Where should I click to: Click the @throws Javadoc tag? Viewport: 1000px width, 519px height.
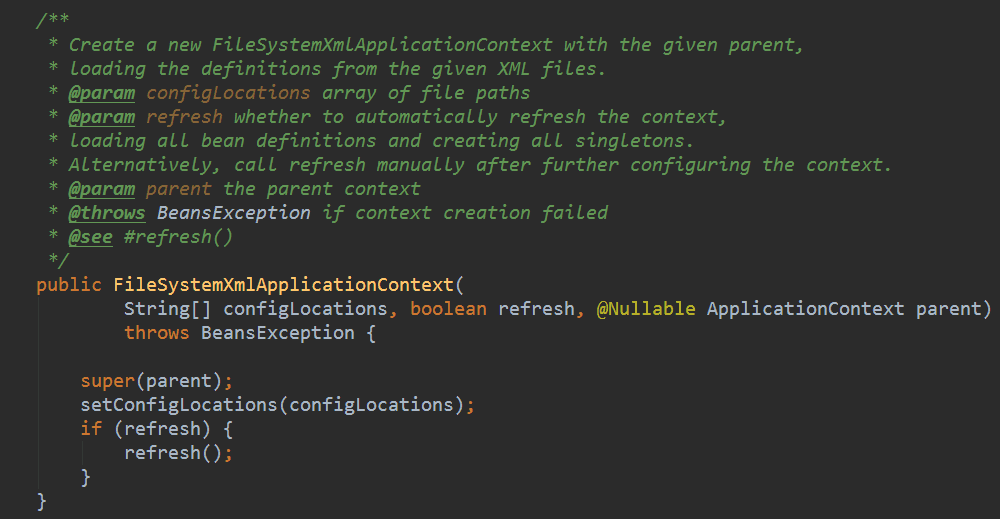(106, 212)
